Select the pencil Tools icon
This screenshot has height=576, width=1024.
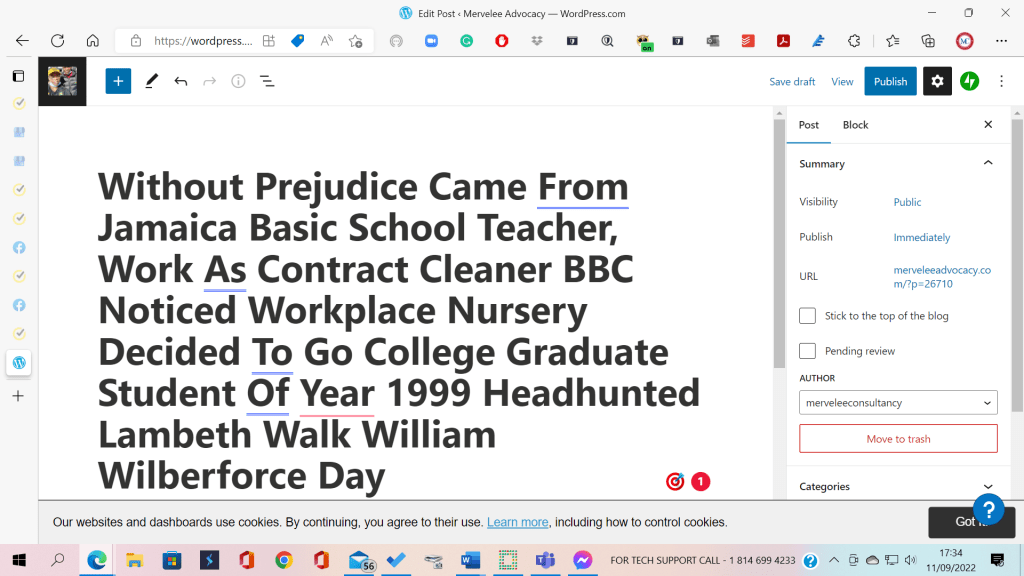point(151,81)
